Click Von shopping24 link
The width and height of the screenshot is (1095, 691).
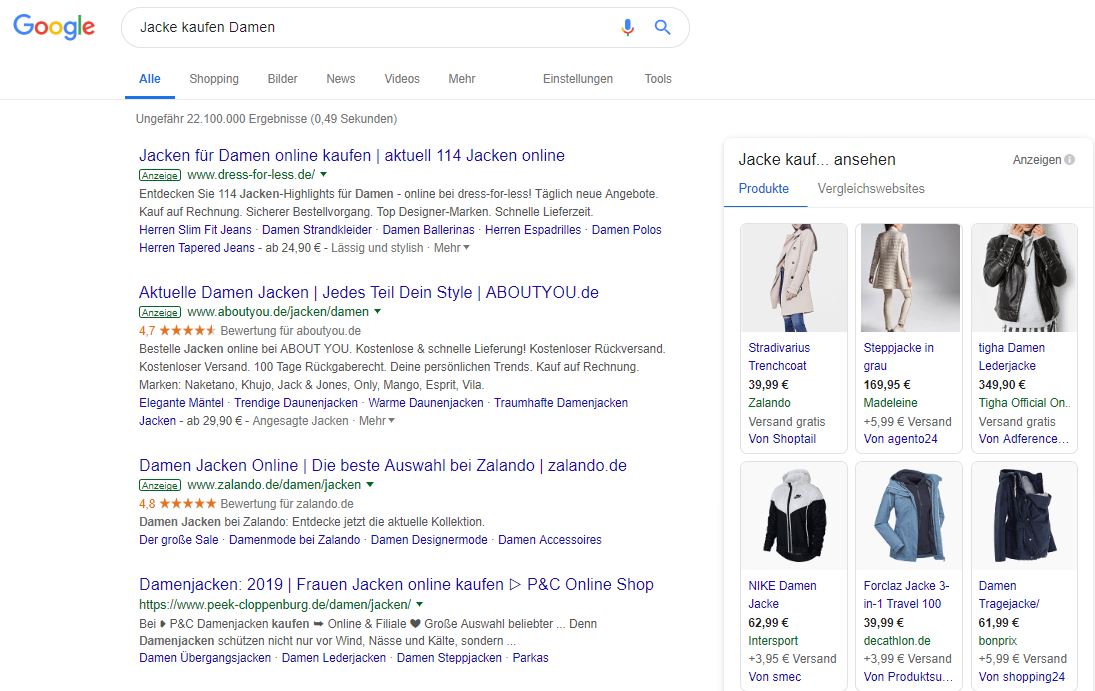click(x=1022, y=677)
